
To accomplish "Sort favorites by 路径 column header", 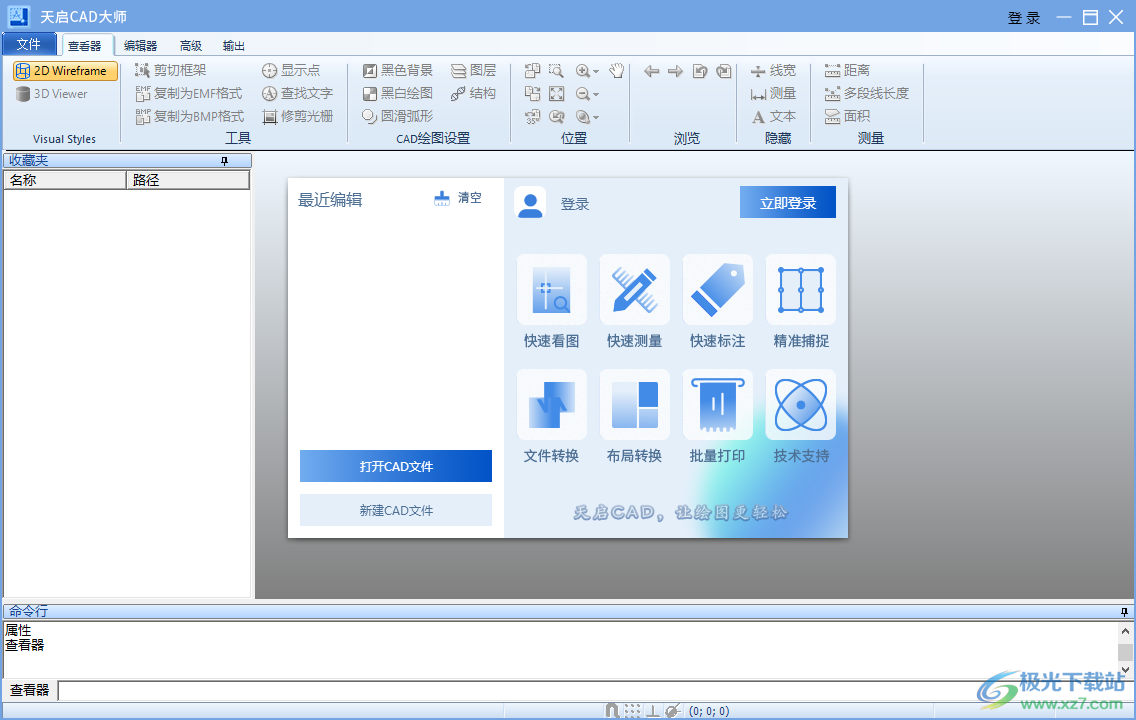I will click(188, 180).
